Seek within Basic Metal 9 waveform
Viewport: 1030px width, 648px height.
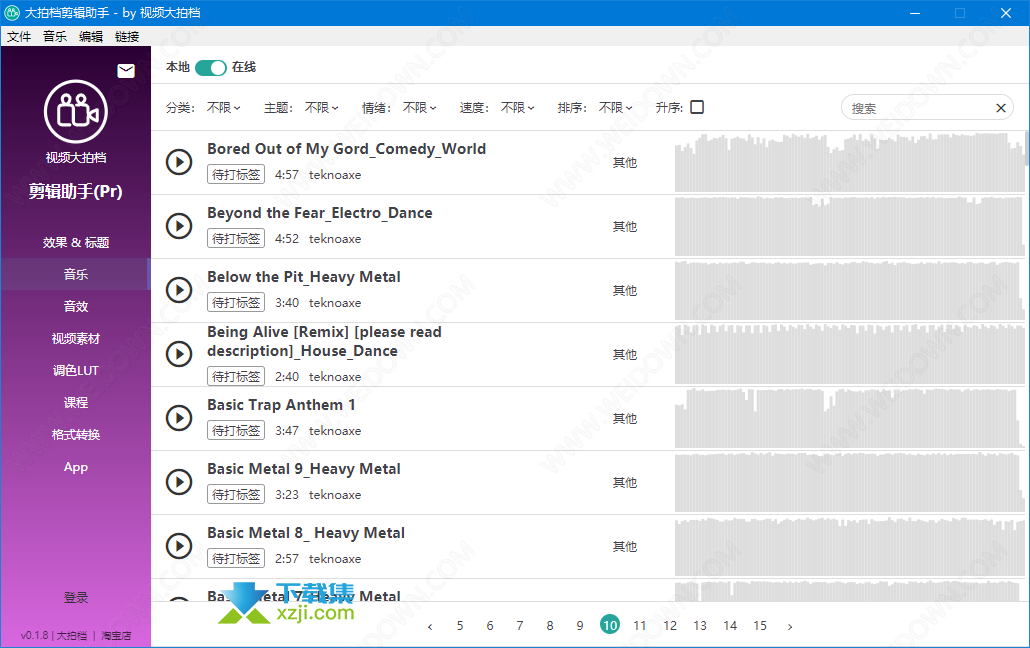pos(849,482)
